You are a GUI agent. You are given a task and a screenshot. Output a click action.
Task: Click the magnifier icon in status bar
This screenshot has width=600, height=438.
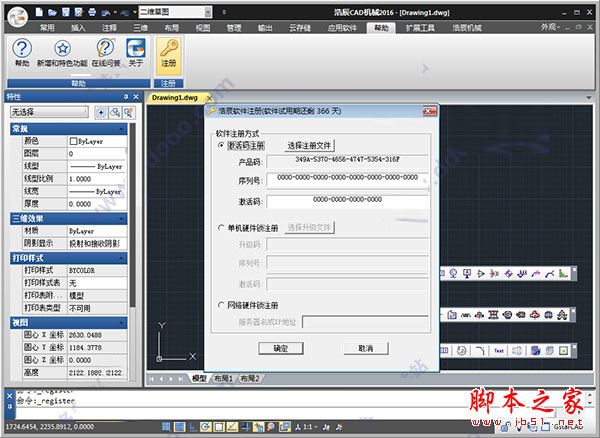pos(271,427)
